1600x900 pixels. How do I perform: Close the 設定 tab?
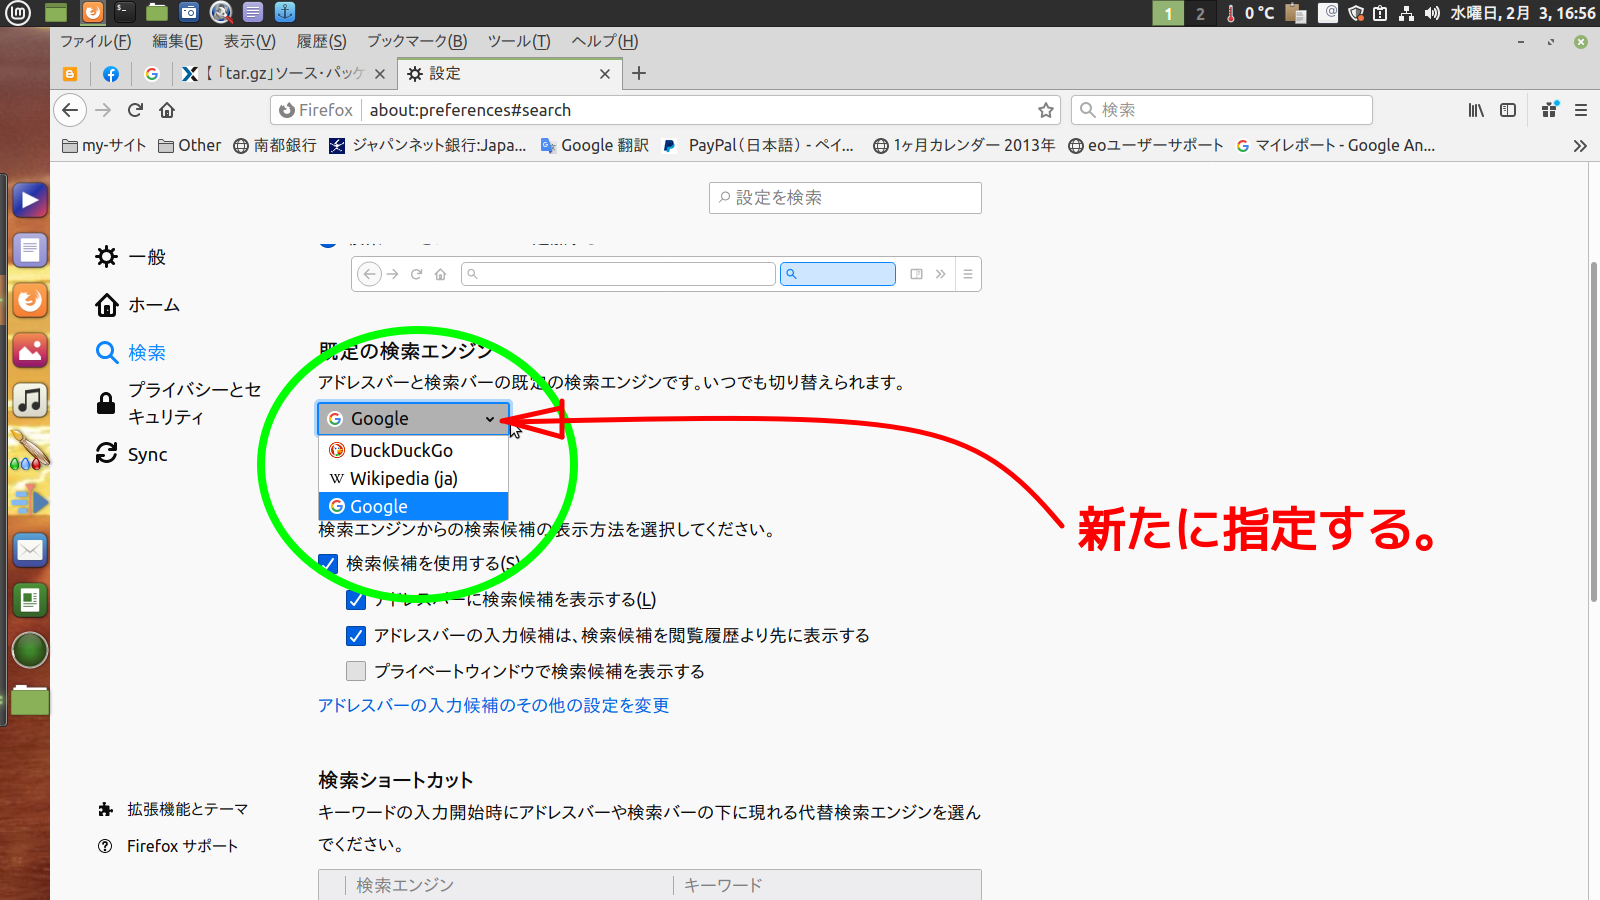pos(605,74)
